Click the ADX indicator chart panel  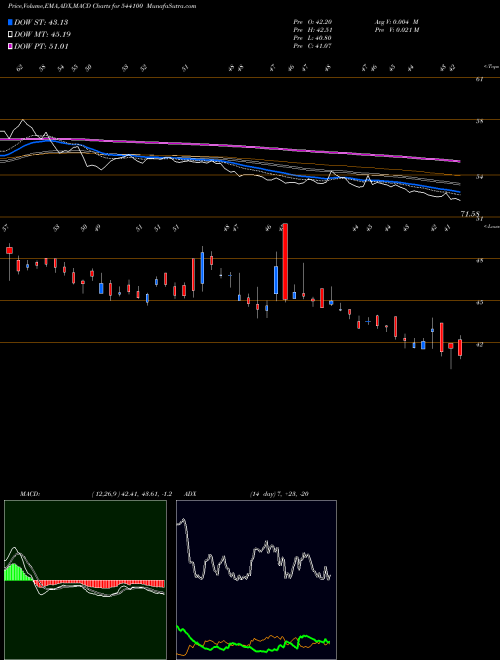point(256,580)
